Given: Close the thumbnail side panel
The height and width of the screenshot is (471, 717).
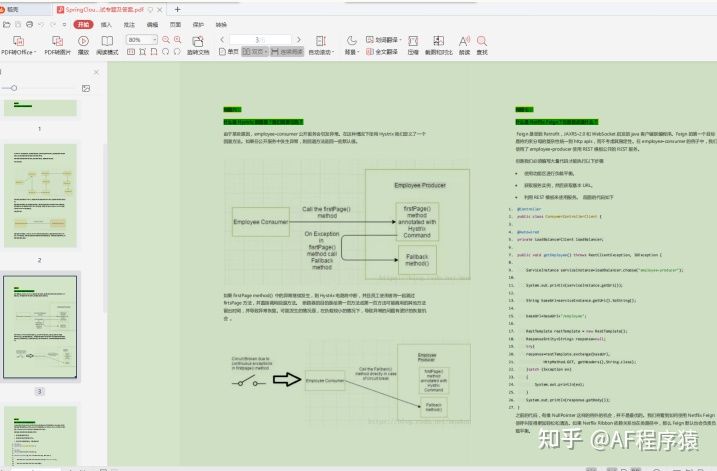Looking at the screenshot, I should pos(96,72).
